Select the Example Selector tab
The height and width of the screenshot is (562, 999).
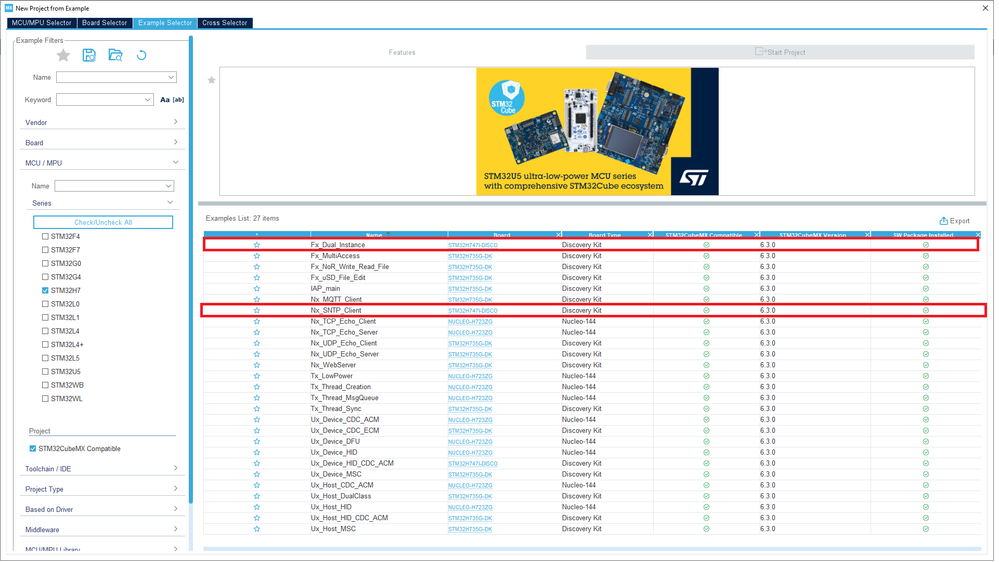point(165,23)
